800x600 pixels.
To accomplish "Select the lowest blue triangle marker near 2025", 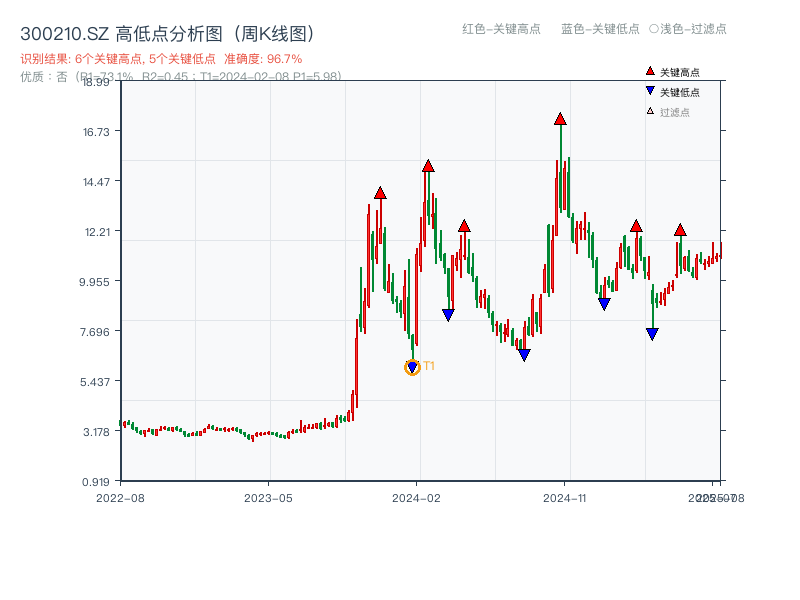I will [x=652, y=333].
